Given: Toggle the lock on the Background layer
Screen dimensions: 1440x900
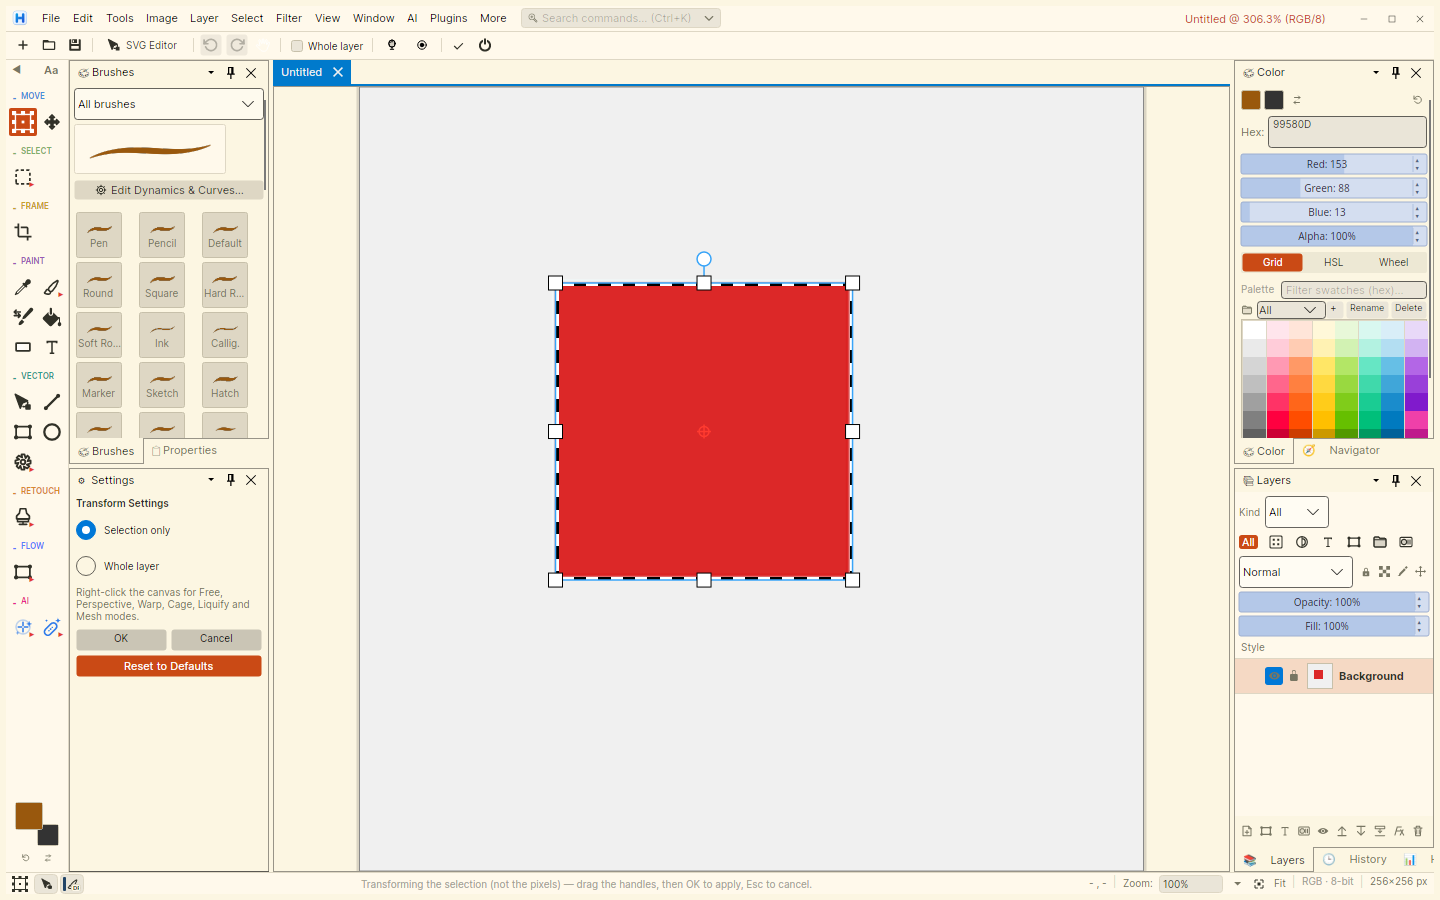Looking at the screenshot, I should [1294, 676].
